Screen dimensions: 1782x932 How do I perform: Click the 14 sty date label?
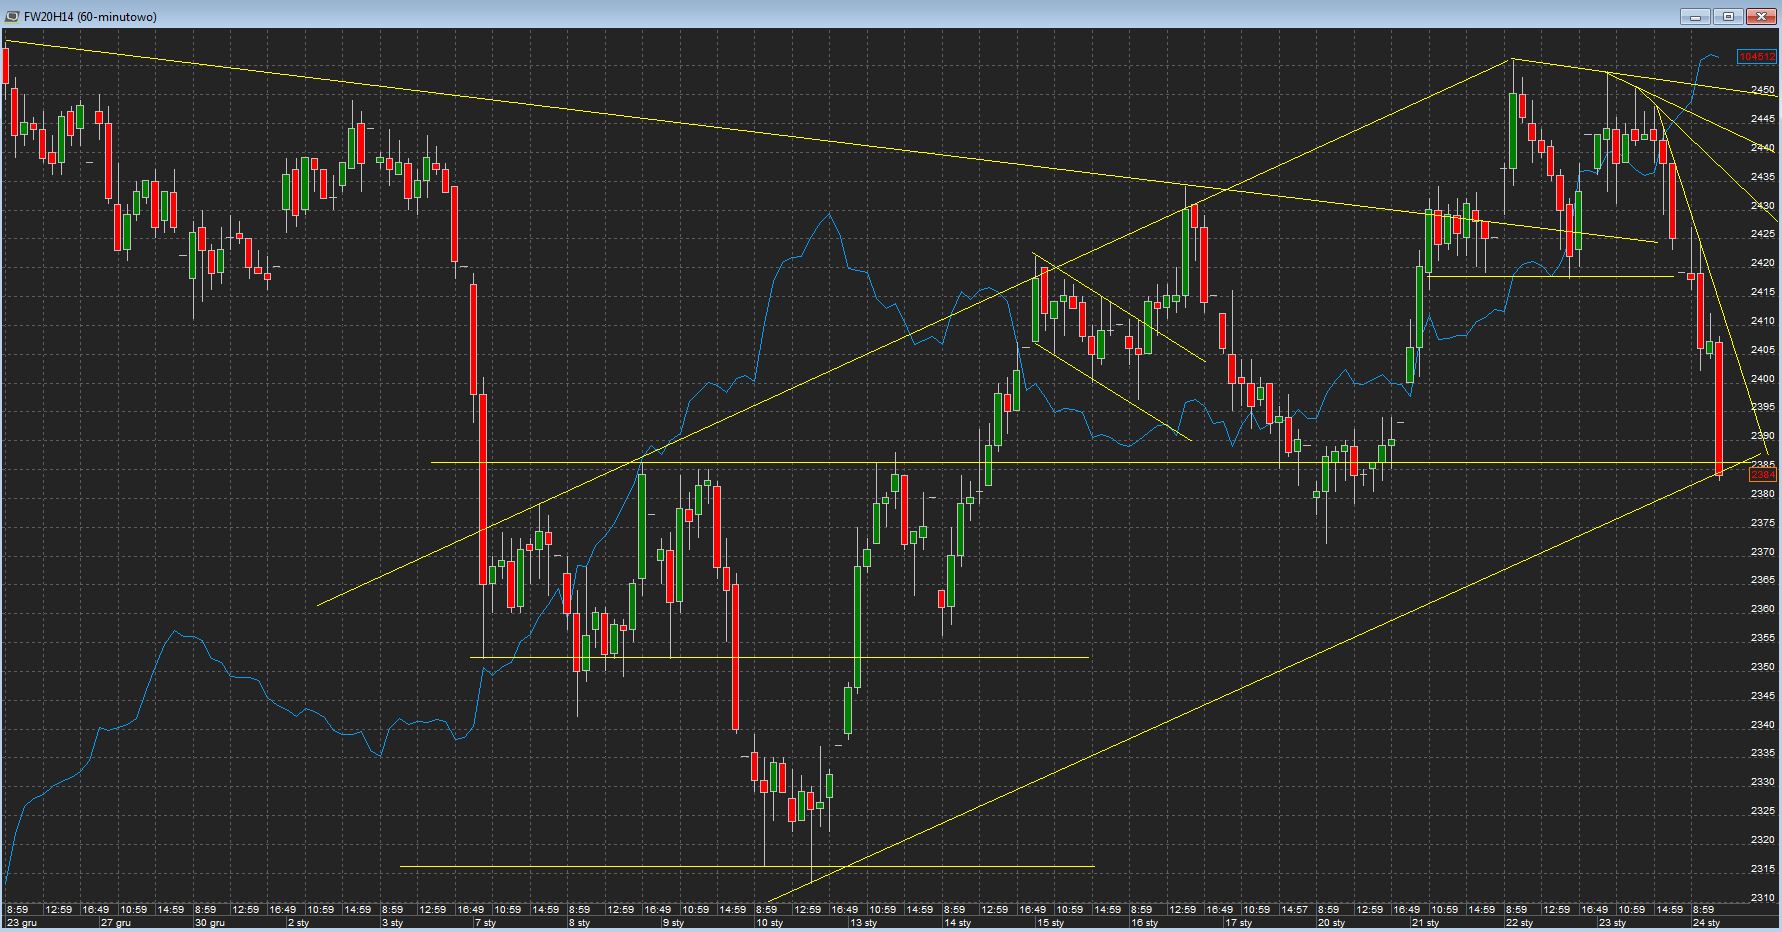(x=958, y=923)
